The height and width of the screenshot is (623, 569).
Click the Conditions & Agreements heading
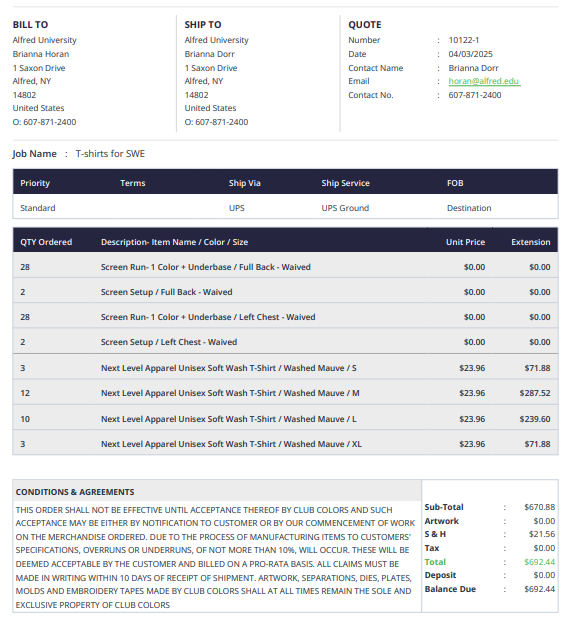75,492
